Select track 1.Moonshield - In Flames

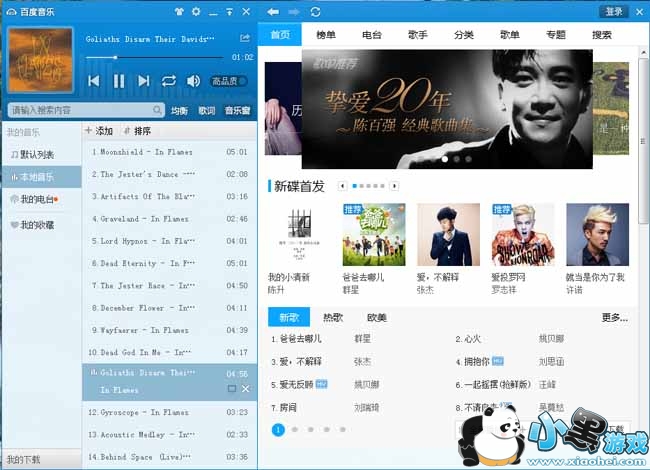[170, 152]
